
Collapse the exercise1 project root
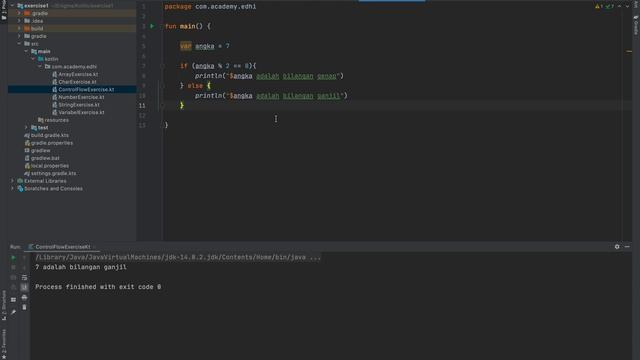[x=12, y=6]
